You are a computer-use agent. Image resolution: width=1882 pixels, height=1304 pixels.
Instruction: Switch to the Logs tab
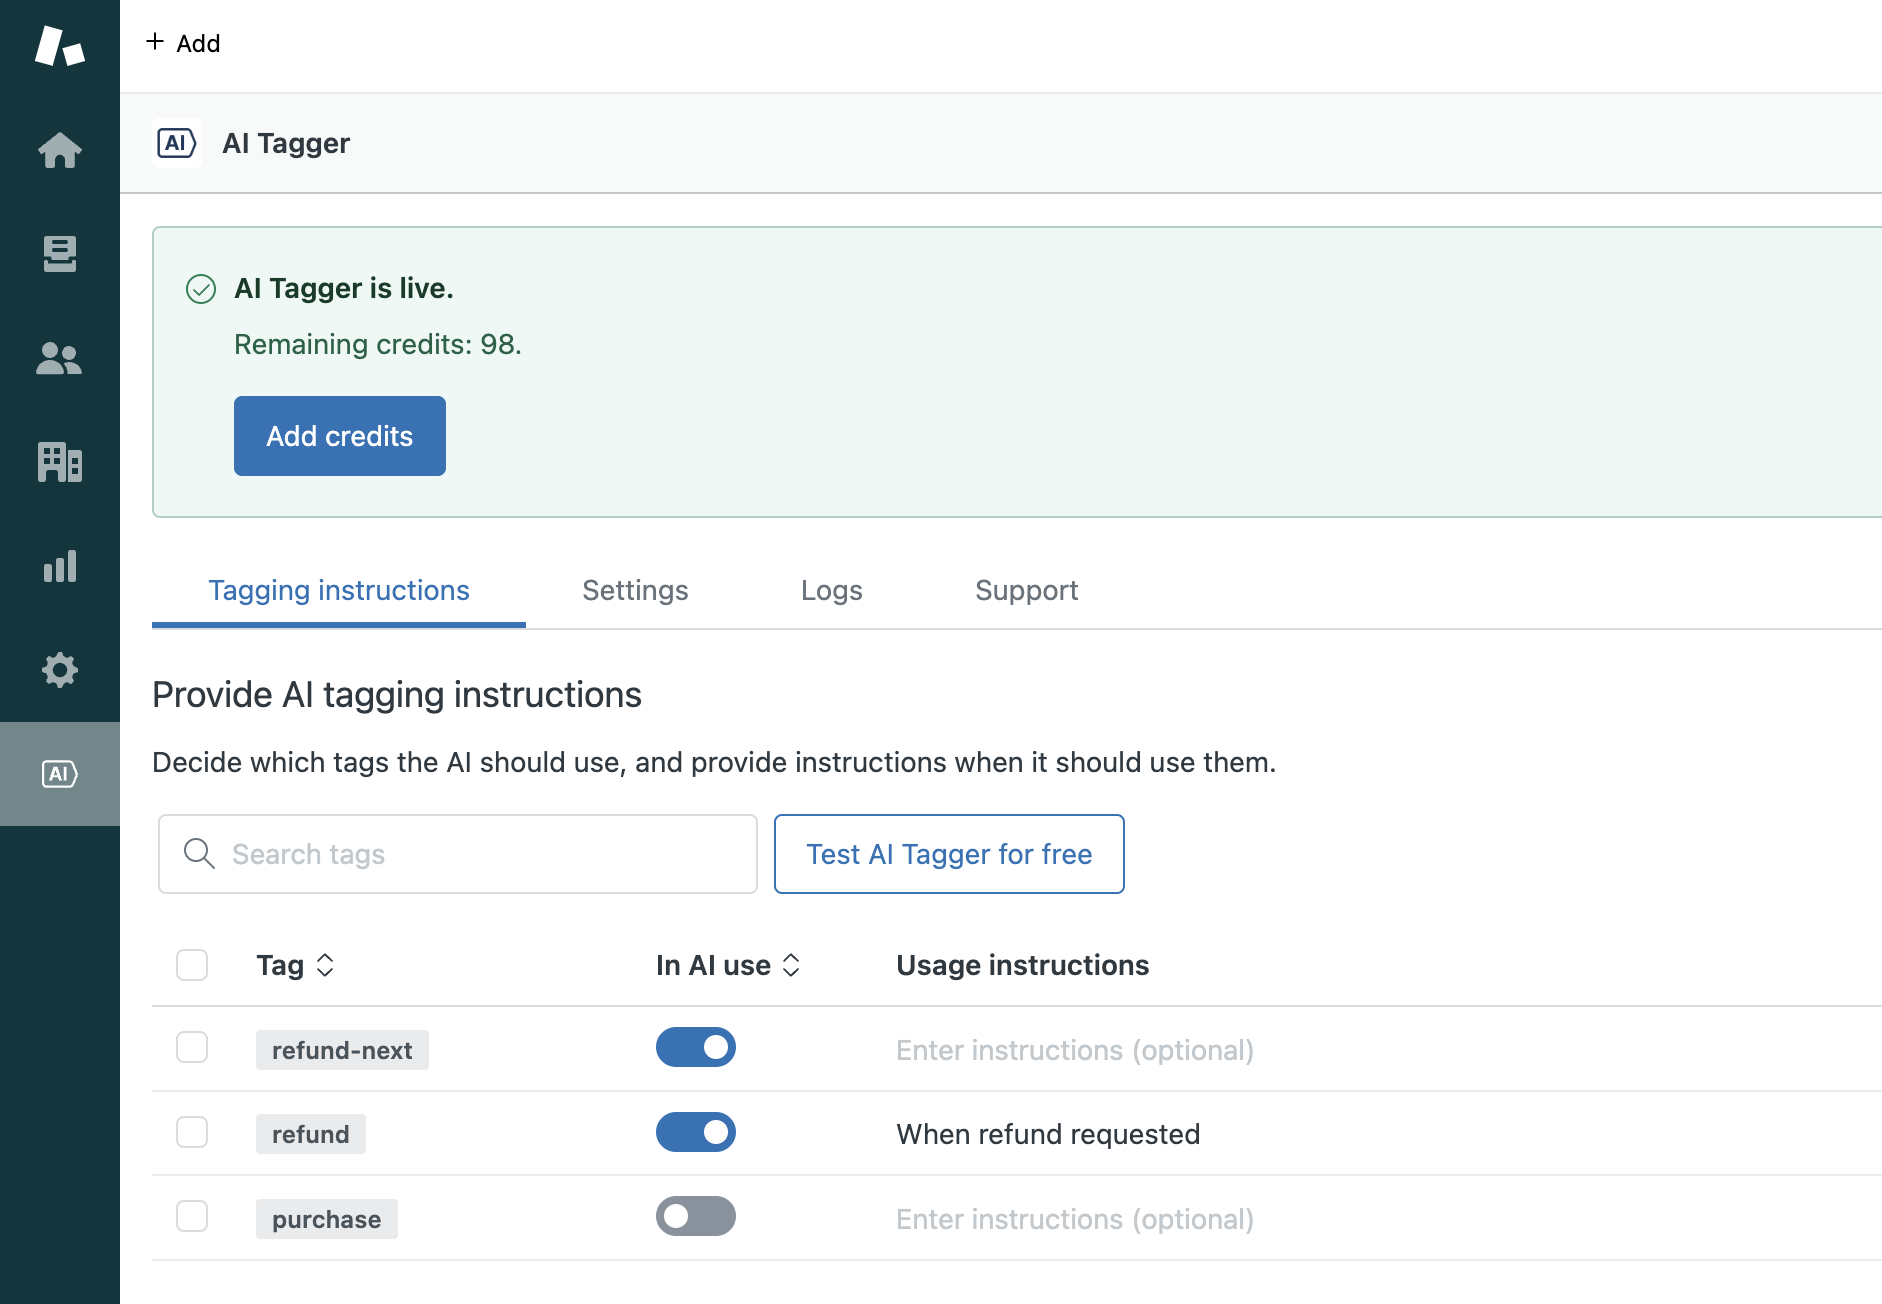tap(831, 590)
